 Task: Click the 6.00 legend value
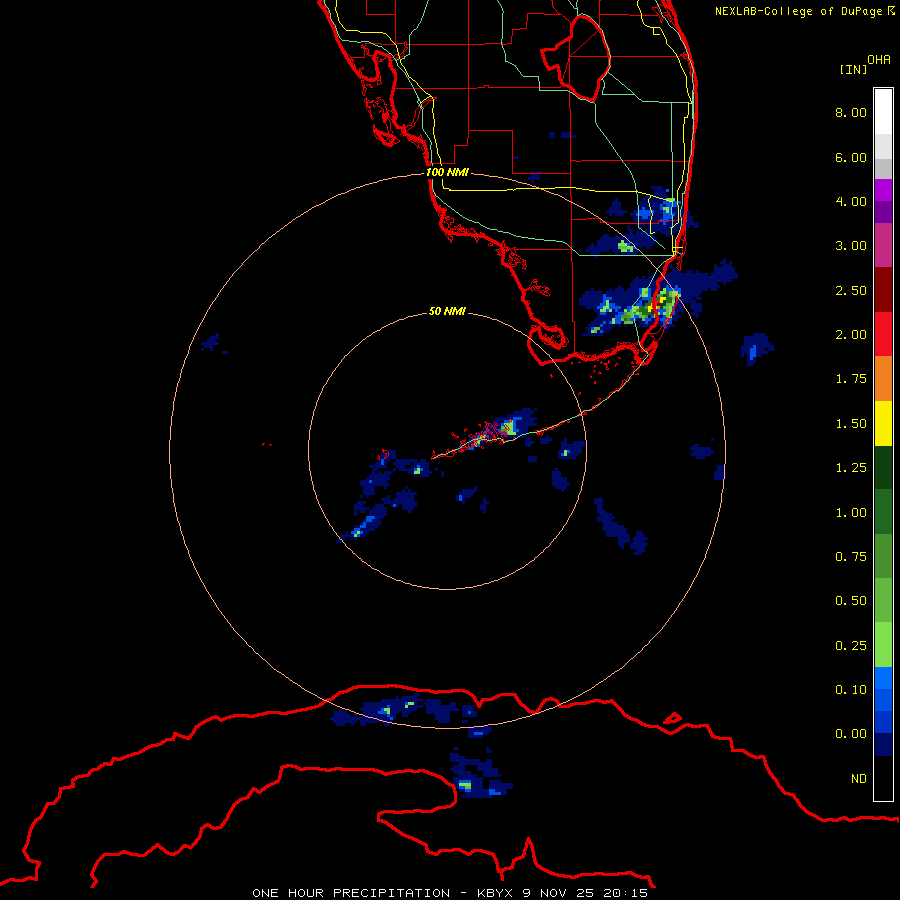[x=851, y=157]
